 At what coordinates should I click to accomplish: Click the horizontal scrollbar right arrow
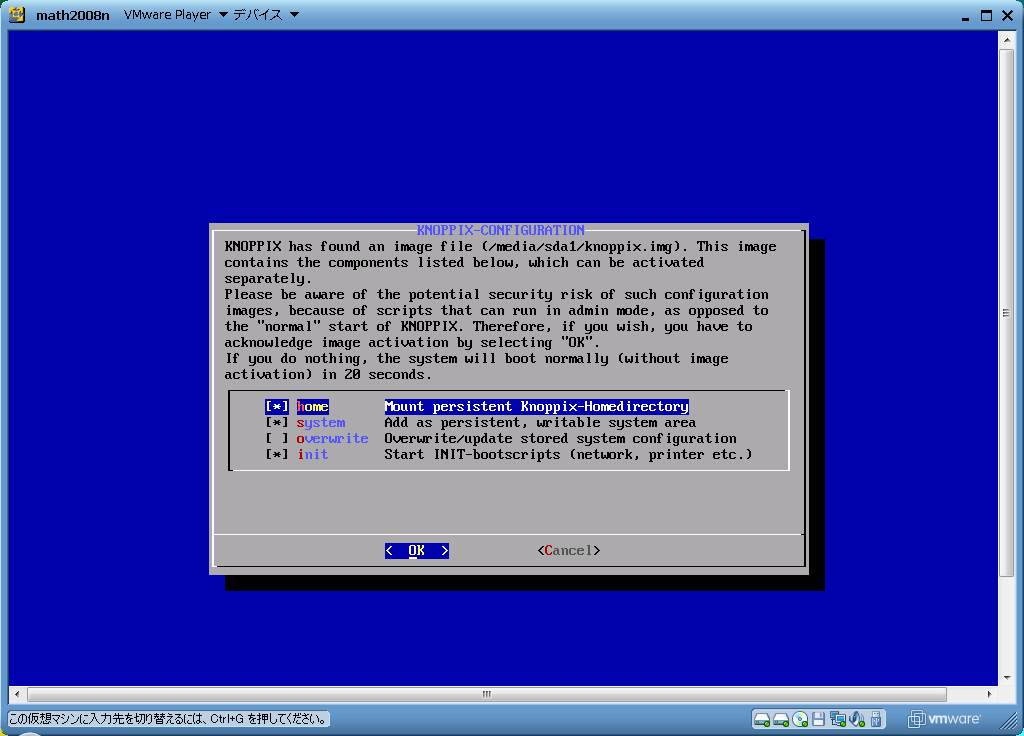tap(989, 694)
